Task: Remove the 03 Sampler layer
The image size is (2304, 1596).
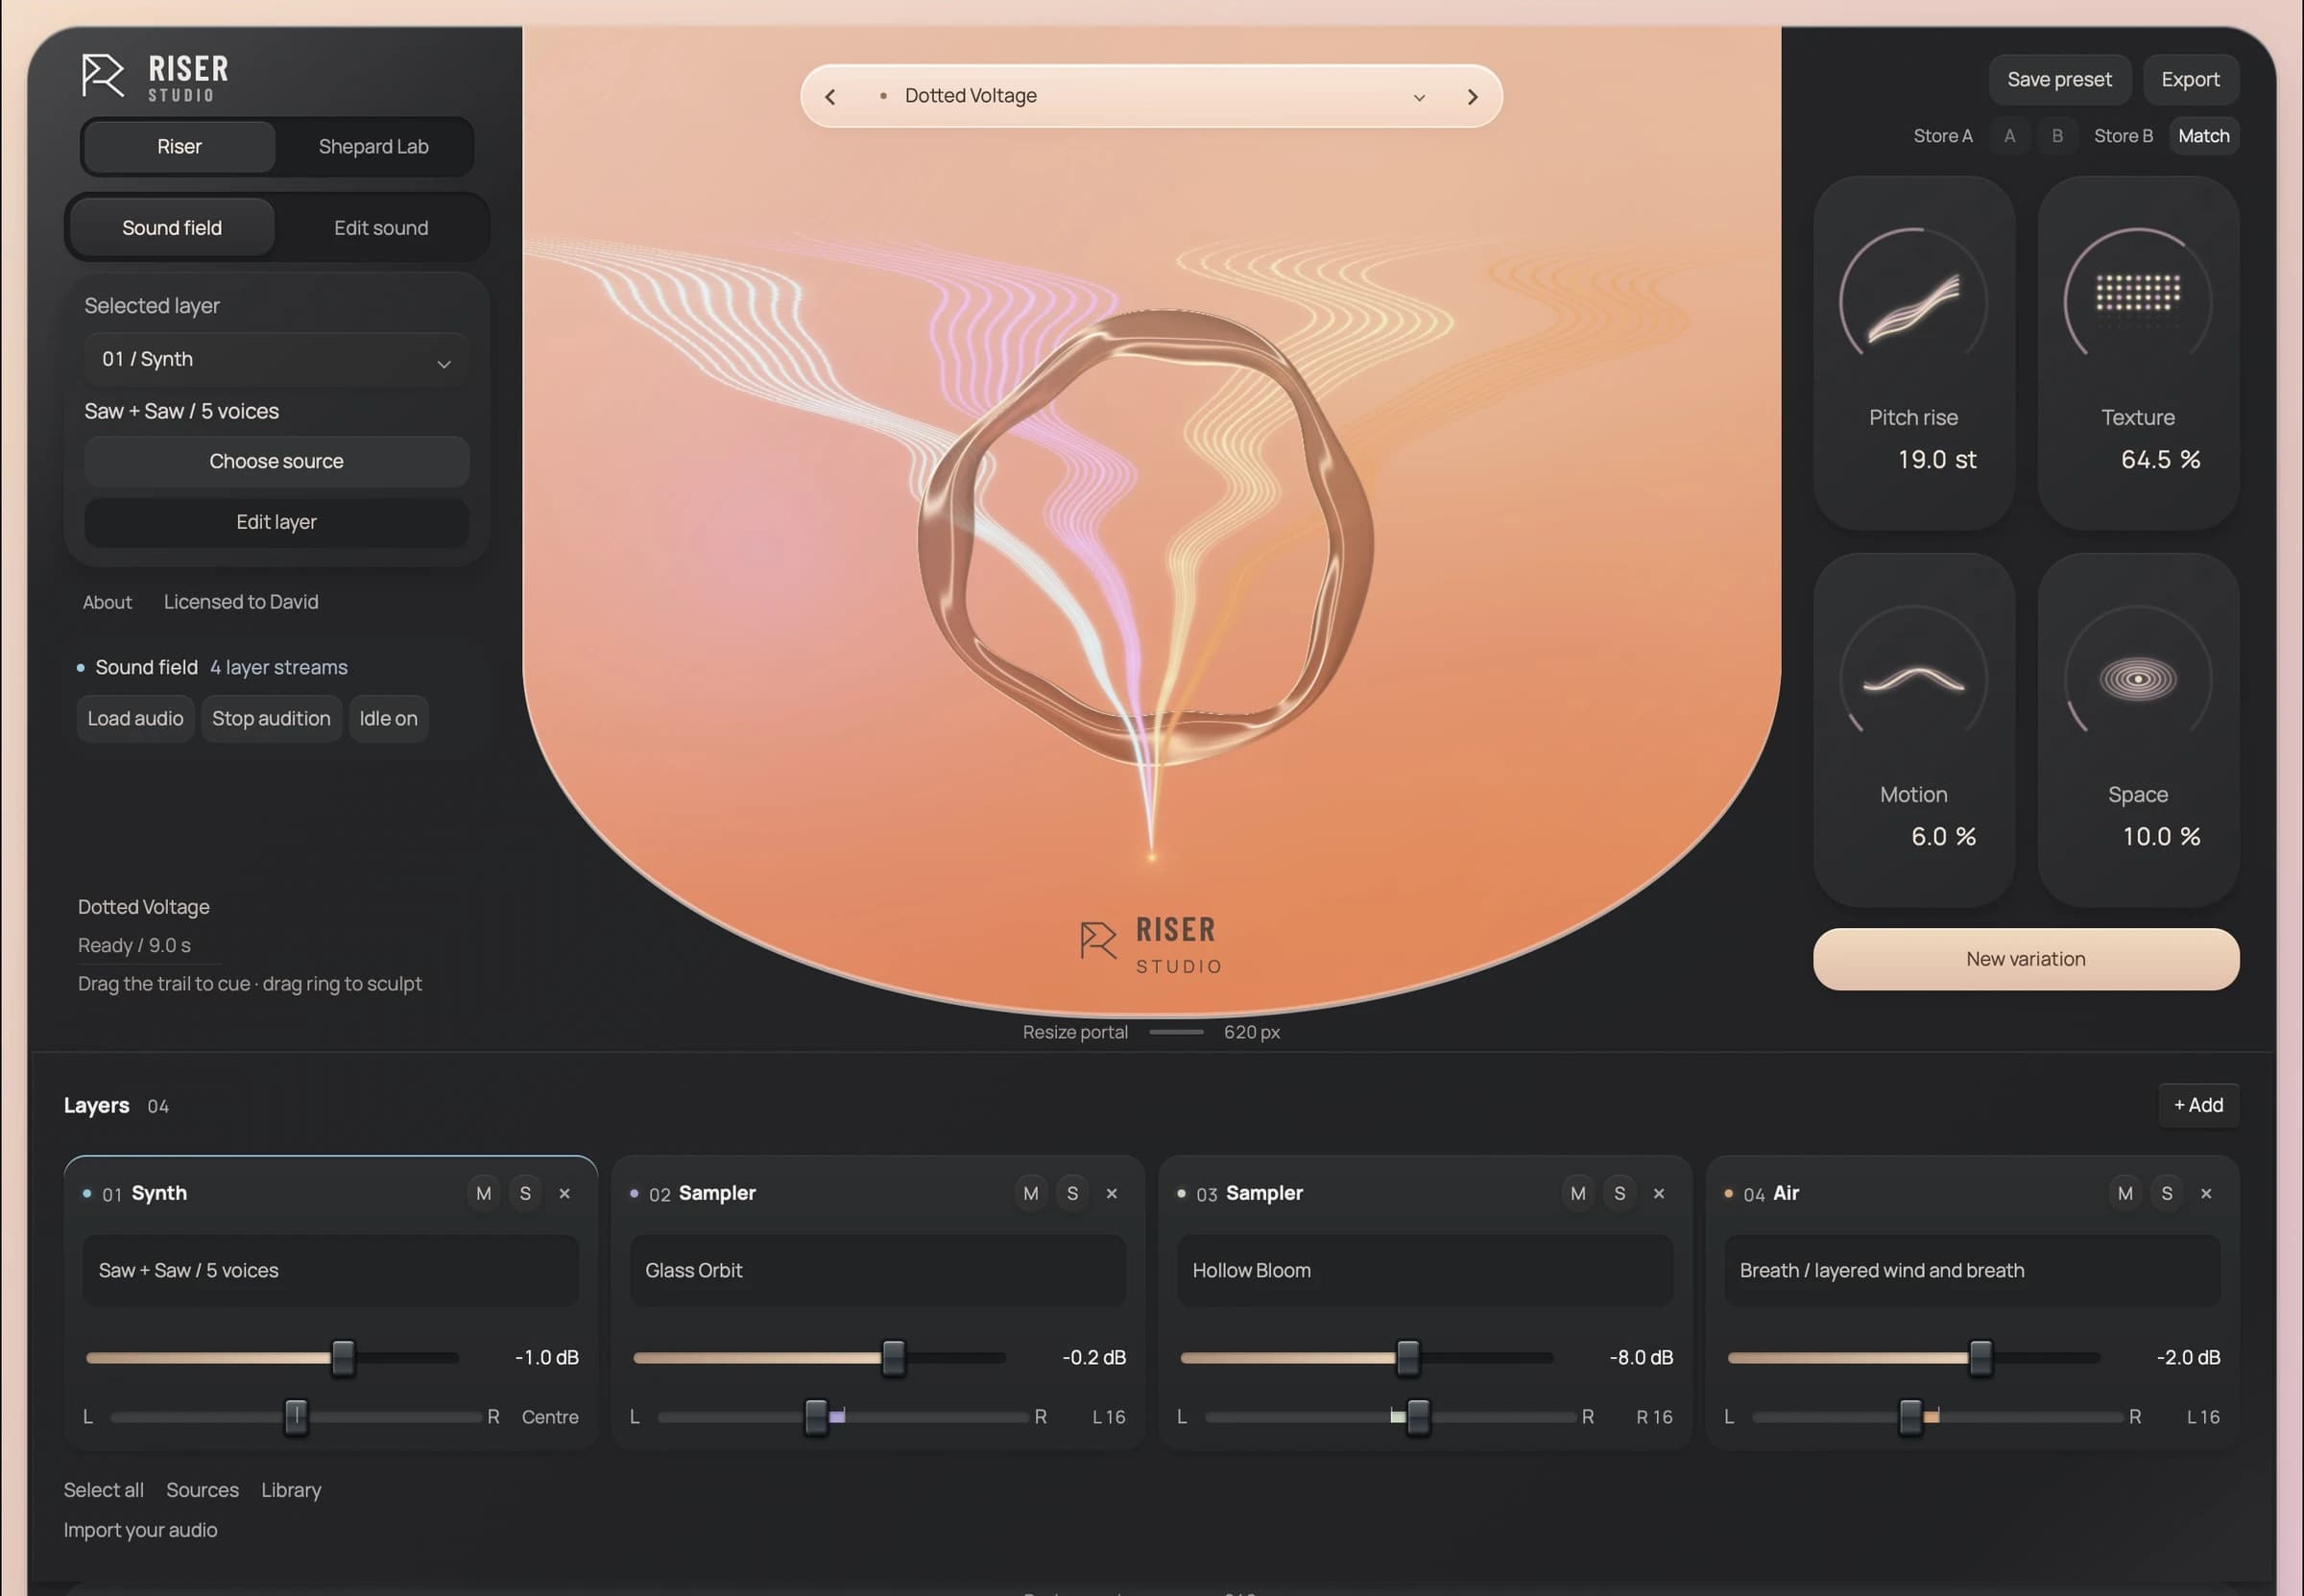Action: pos(1659,1193)
